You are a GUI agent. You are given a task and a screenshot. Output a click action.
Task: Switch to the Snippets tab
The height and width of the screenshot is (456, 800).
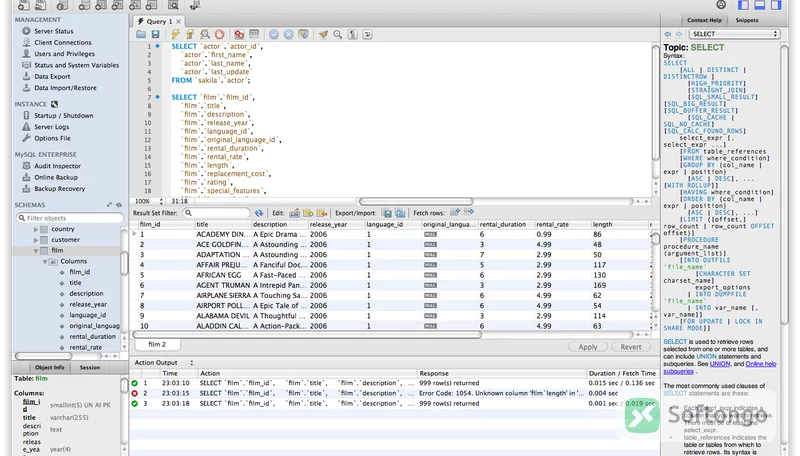[x=747, y=20]
